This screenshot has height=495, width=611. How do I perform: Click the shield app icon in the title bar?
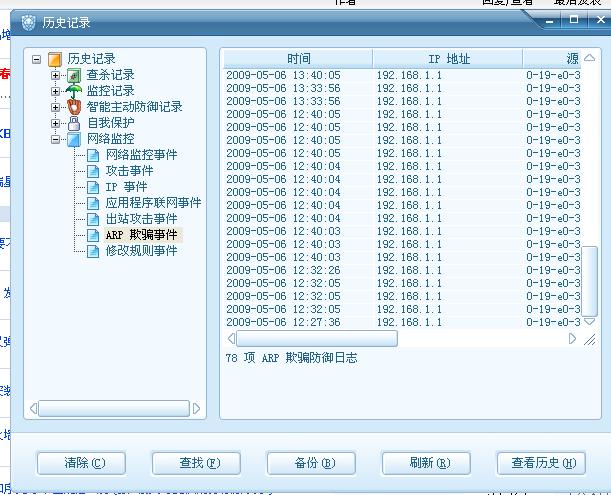click(28, 23)
